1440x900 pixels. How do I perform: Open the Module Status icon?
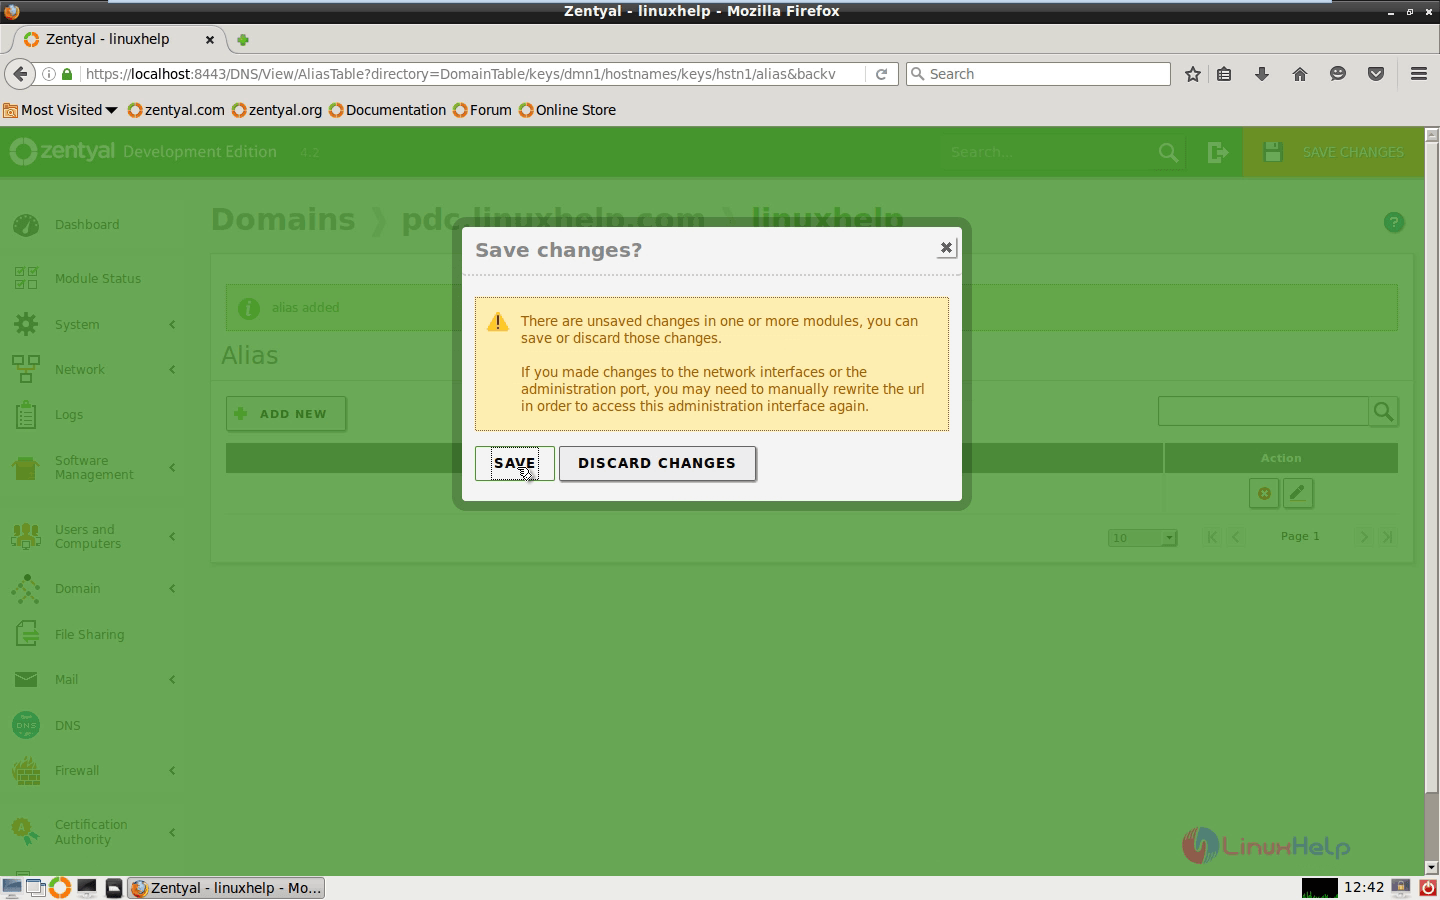(x=26, y=278)
